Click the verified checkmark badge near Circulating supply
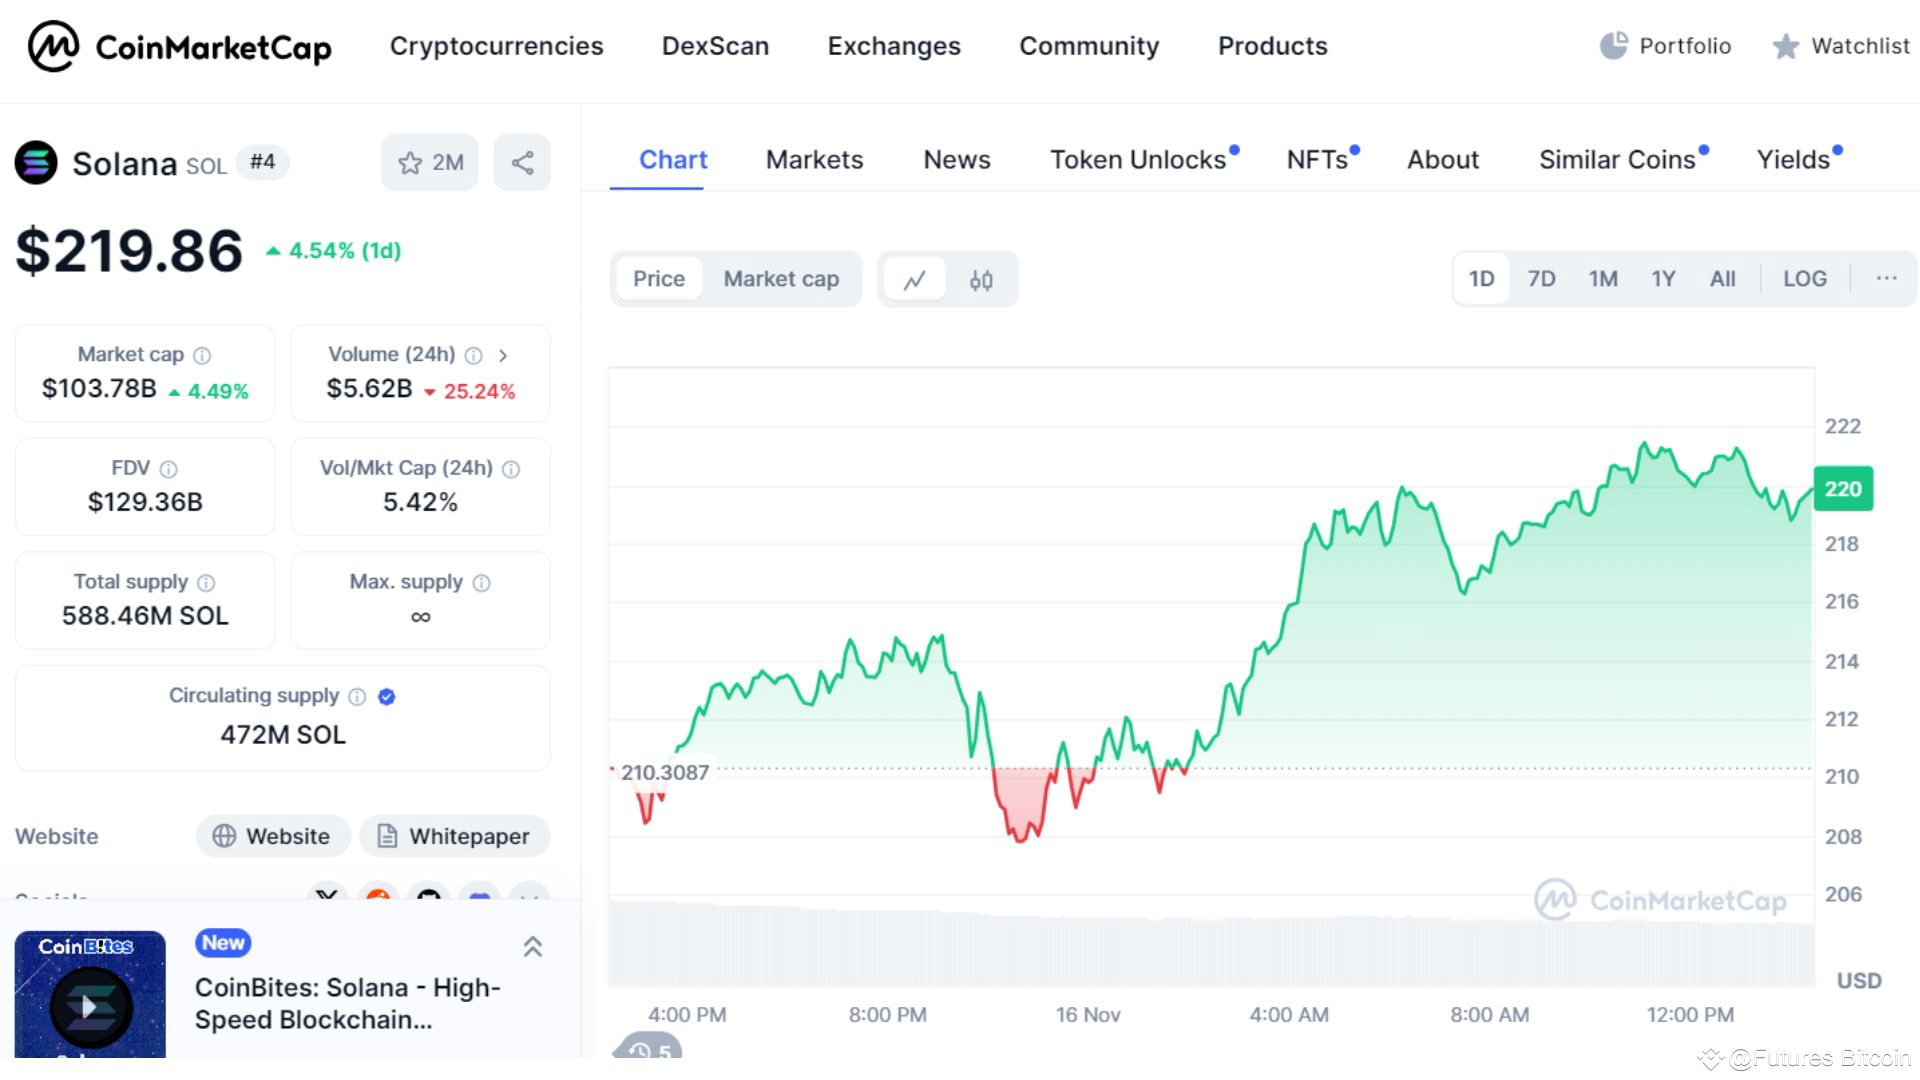The width and height of the screenshot is (1920, 1080). click(387, 697)
